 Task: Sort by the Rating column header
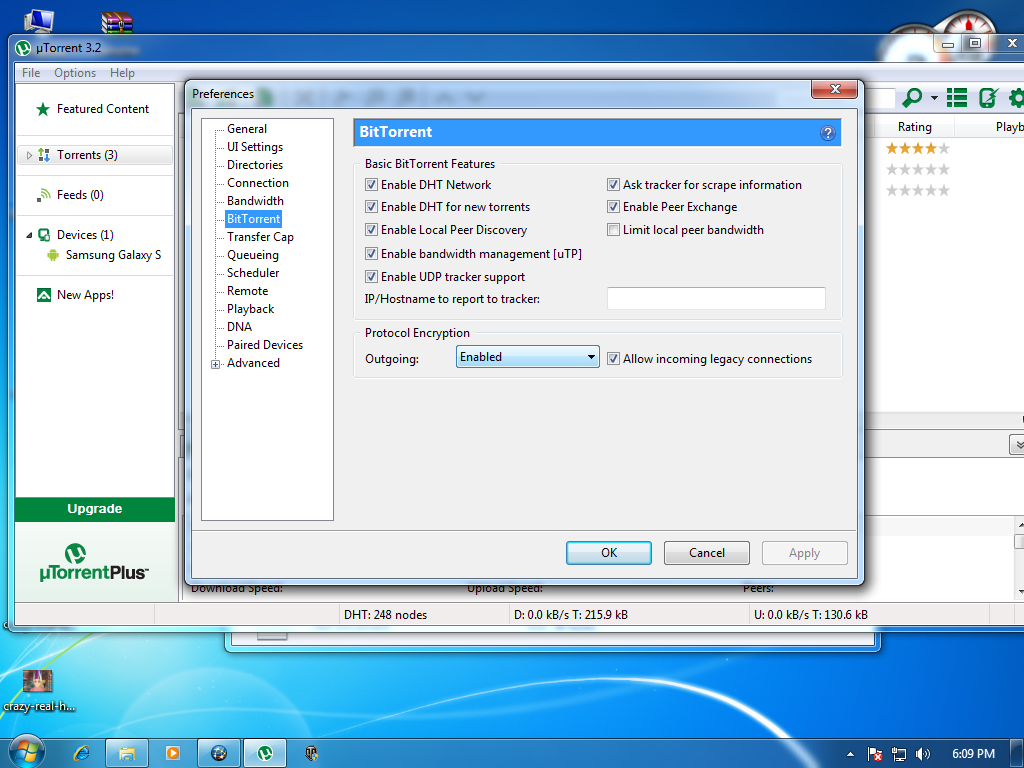(914, 127)
